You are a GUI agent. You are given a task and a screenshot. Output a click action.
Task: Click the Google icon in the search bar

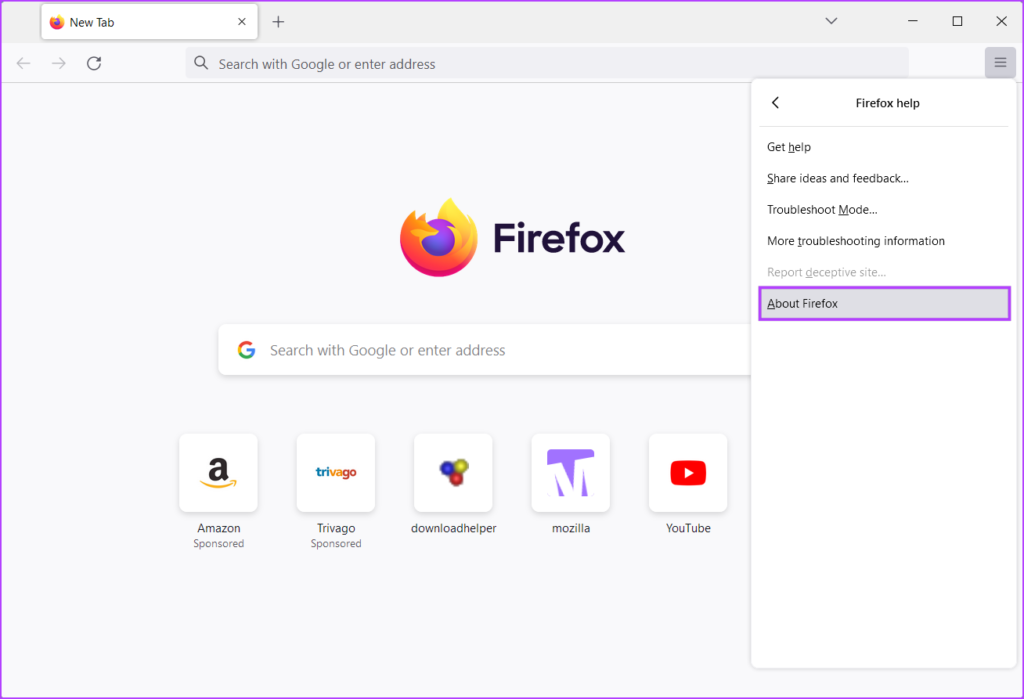tap(246, 349)
